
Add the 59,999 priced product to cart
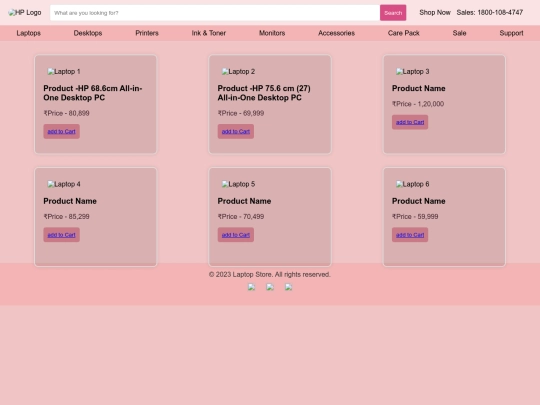click(x=410, y=235)
